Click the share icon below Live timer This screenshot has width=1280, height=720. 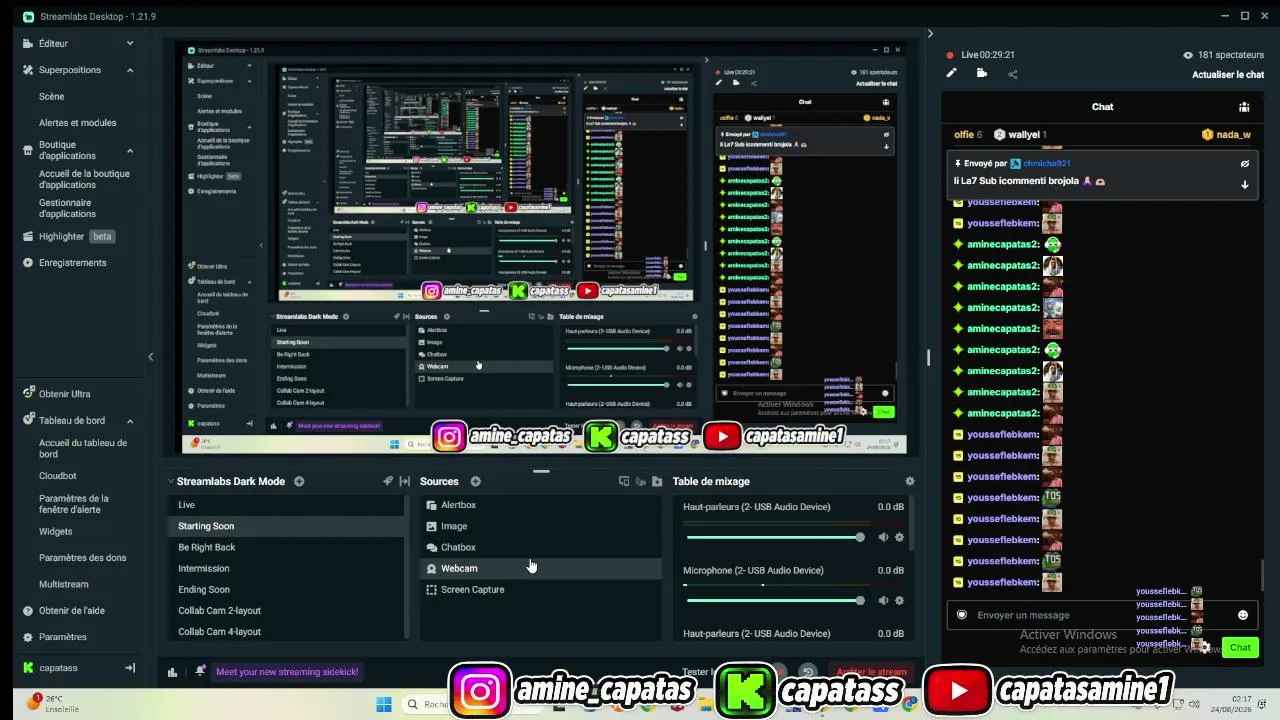click(x=1013, y=73)
